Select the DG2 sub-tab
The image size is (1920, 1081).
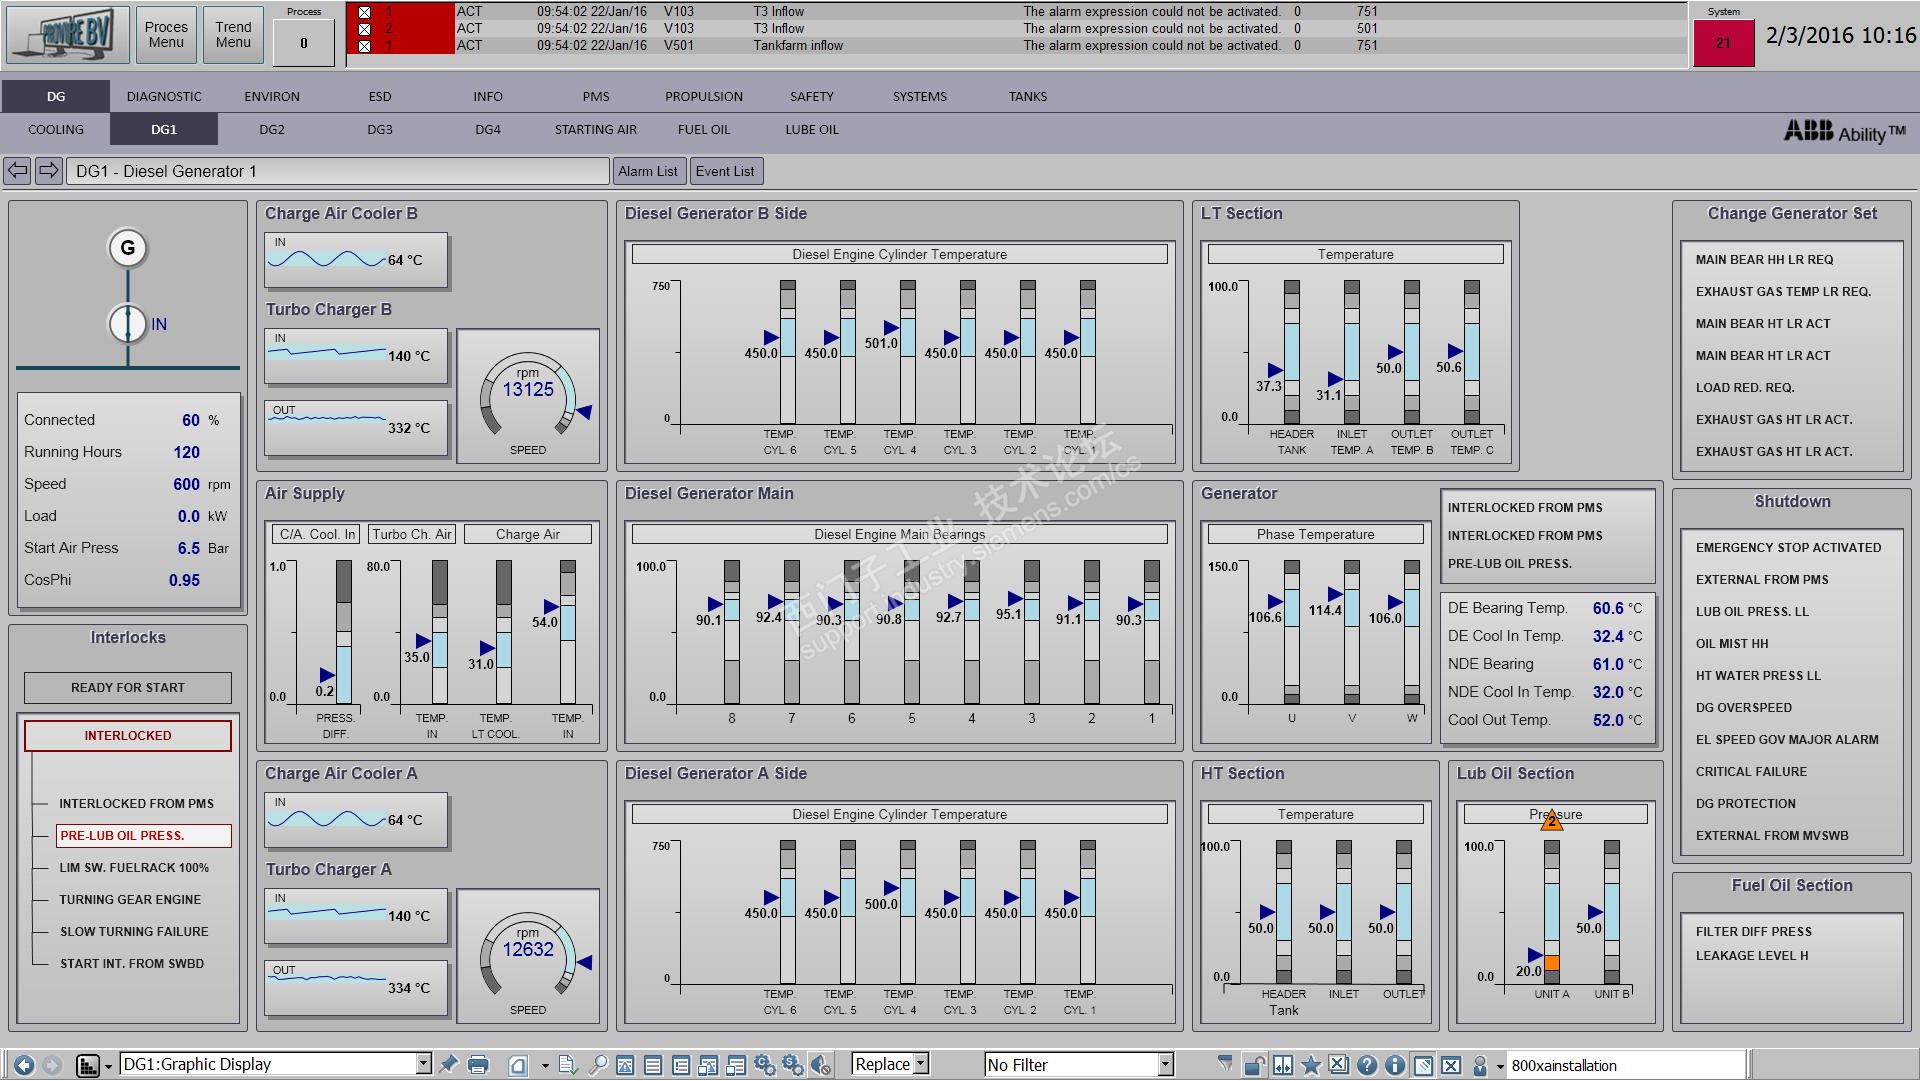(x=272, y=130)
